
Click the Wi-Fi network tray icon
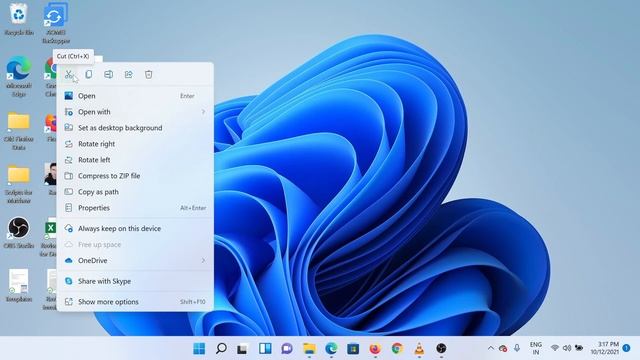[x=554, y=348]
